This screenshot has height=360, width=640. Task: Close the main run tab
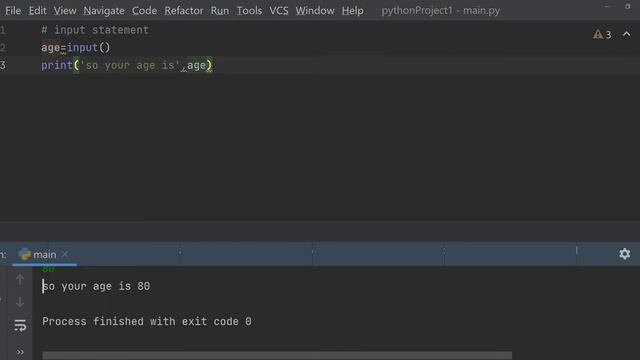point(64,254)
